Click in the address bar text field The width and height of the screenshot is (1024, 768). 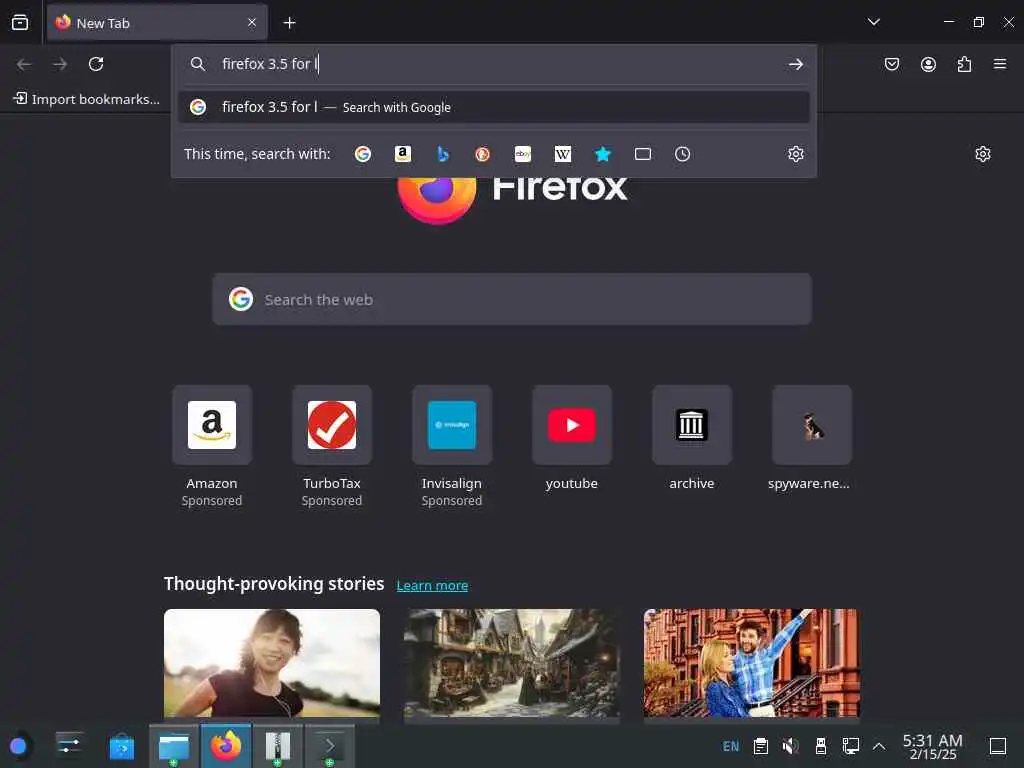coord(496,64)
